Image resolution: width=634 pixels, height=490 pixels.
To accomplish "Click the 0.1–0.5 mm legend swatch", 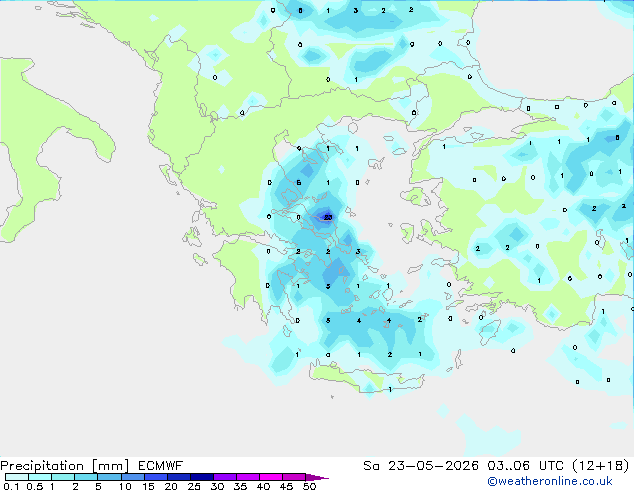I will (x=17, y=477).
